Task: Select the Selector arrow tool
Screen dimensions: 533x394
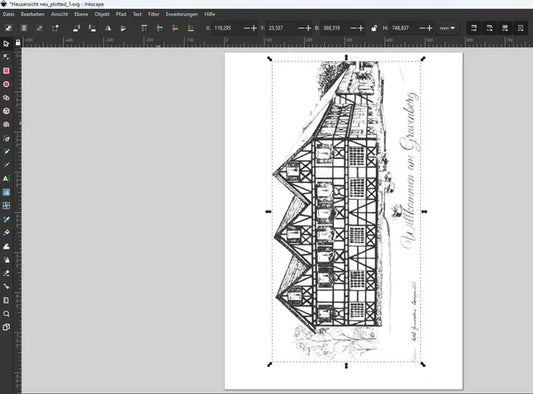Action: click(x=6, y=44)
